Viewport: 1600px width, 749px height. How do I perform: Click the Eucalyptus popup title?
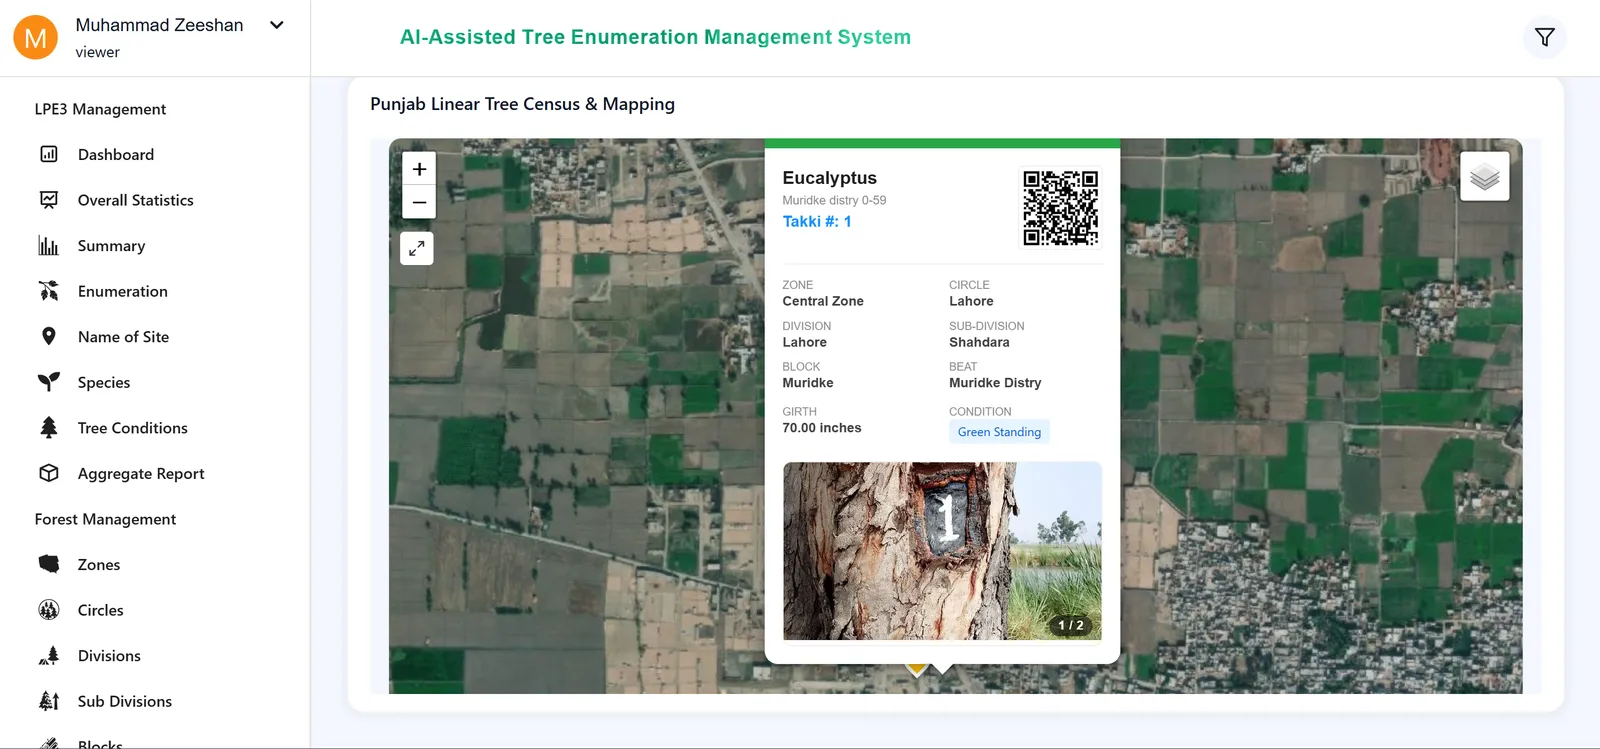(x=829, y=178)
